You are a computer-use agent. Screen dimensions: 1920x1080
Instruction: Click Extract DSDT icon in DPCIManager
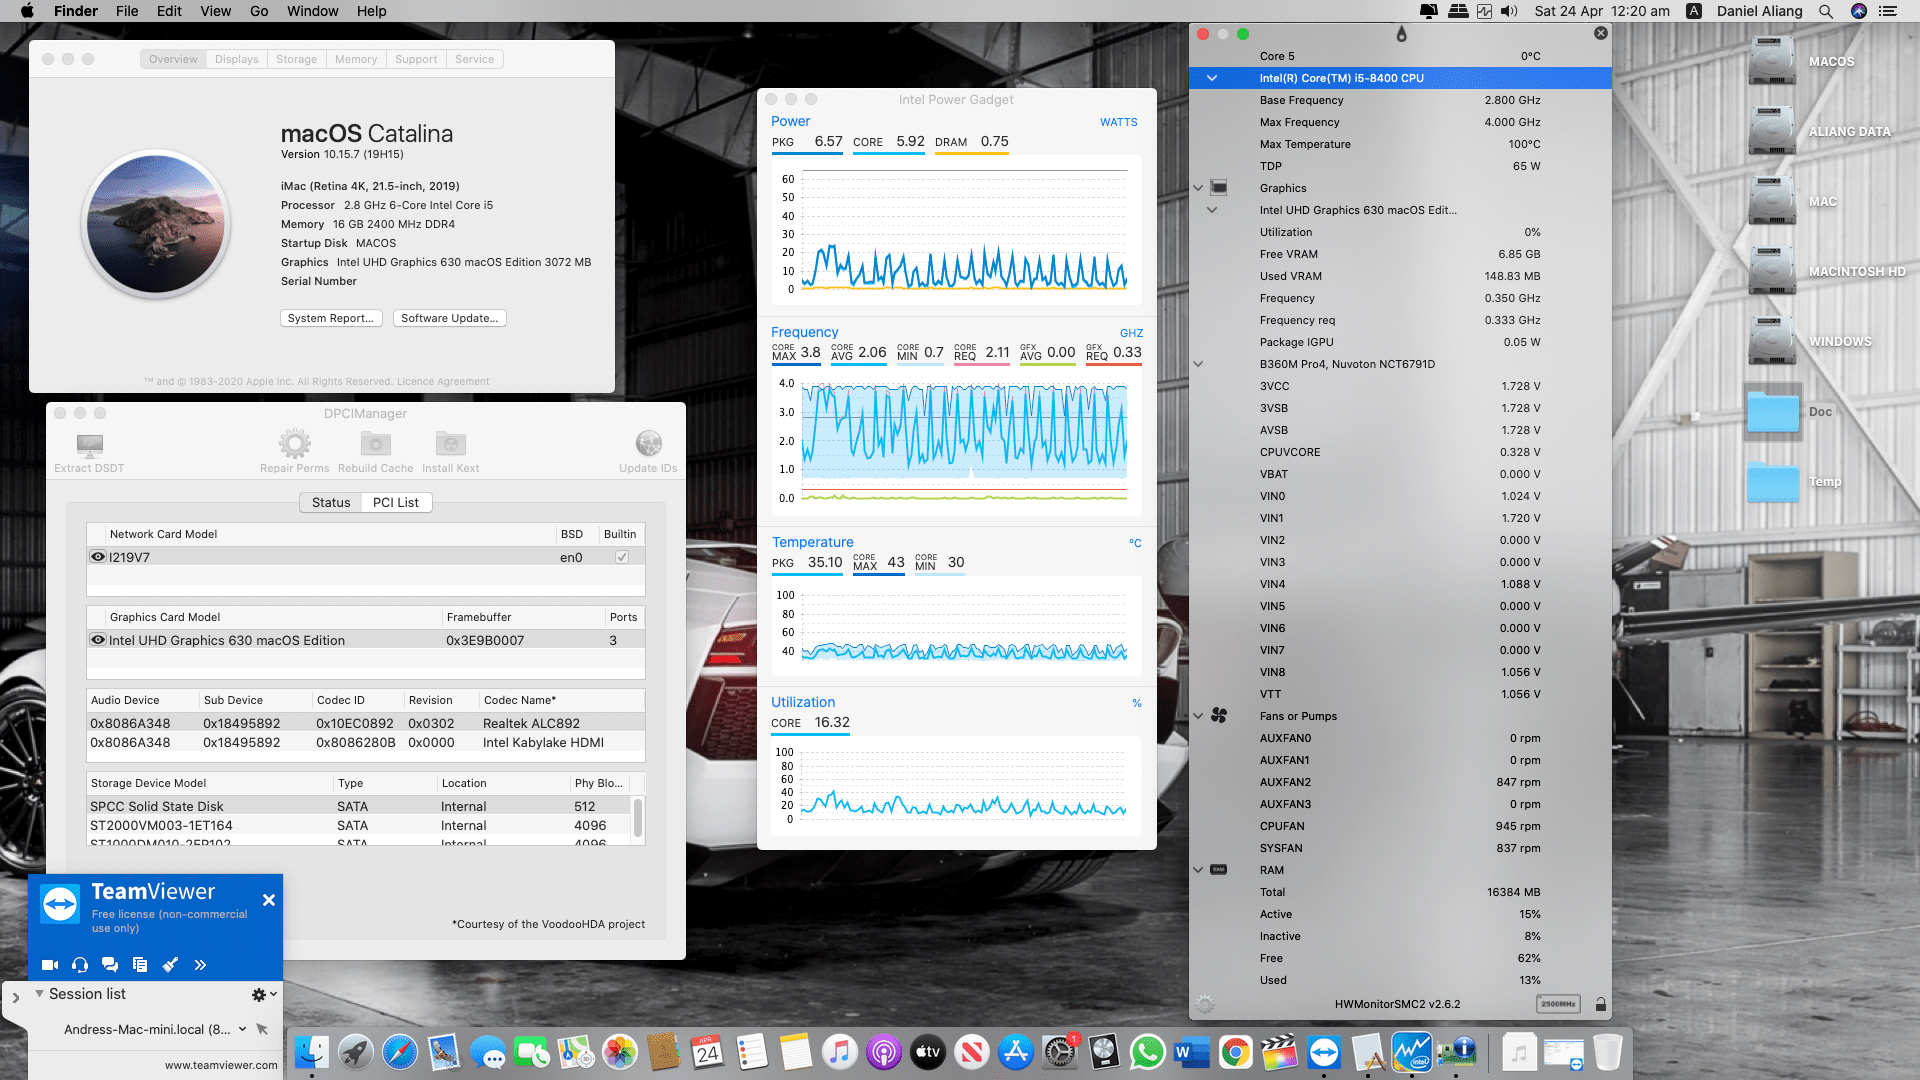89,444
